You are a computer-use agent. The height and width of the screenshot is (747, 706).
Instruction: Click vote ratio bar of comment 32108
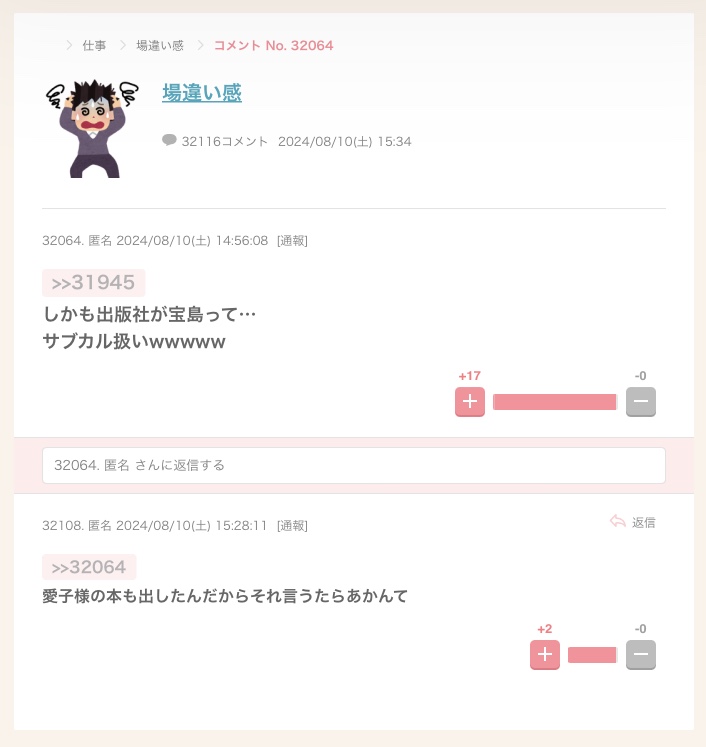(x=593, y=655)
